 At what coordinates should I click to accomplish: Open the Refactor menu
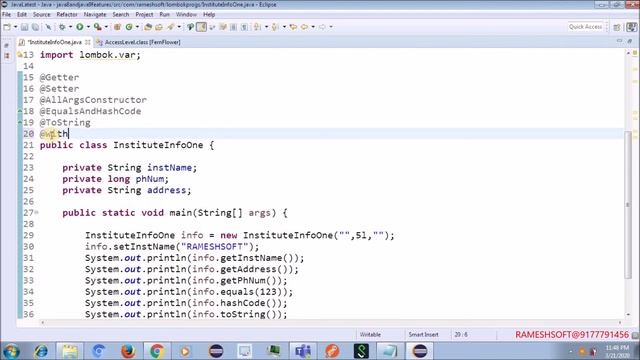[67, 15]
